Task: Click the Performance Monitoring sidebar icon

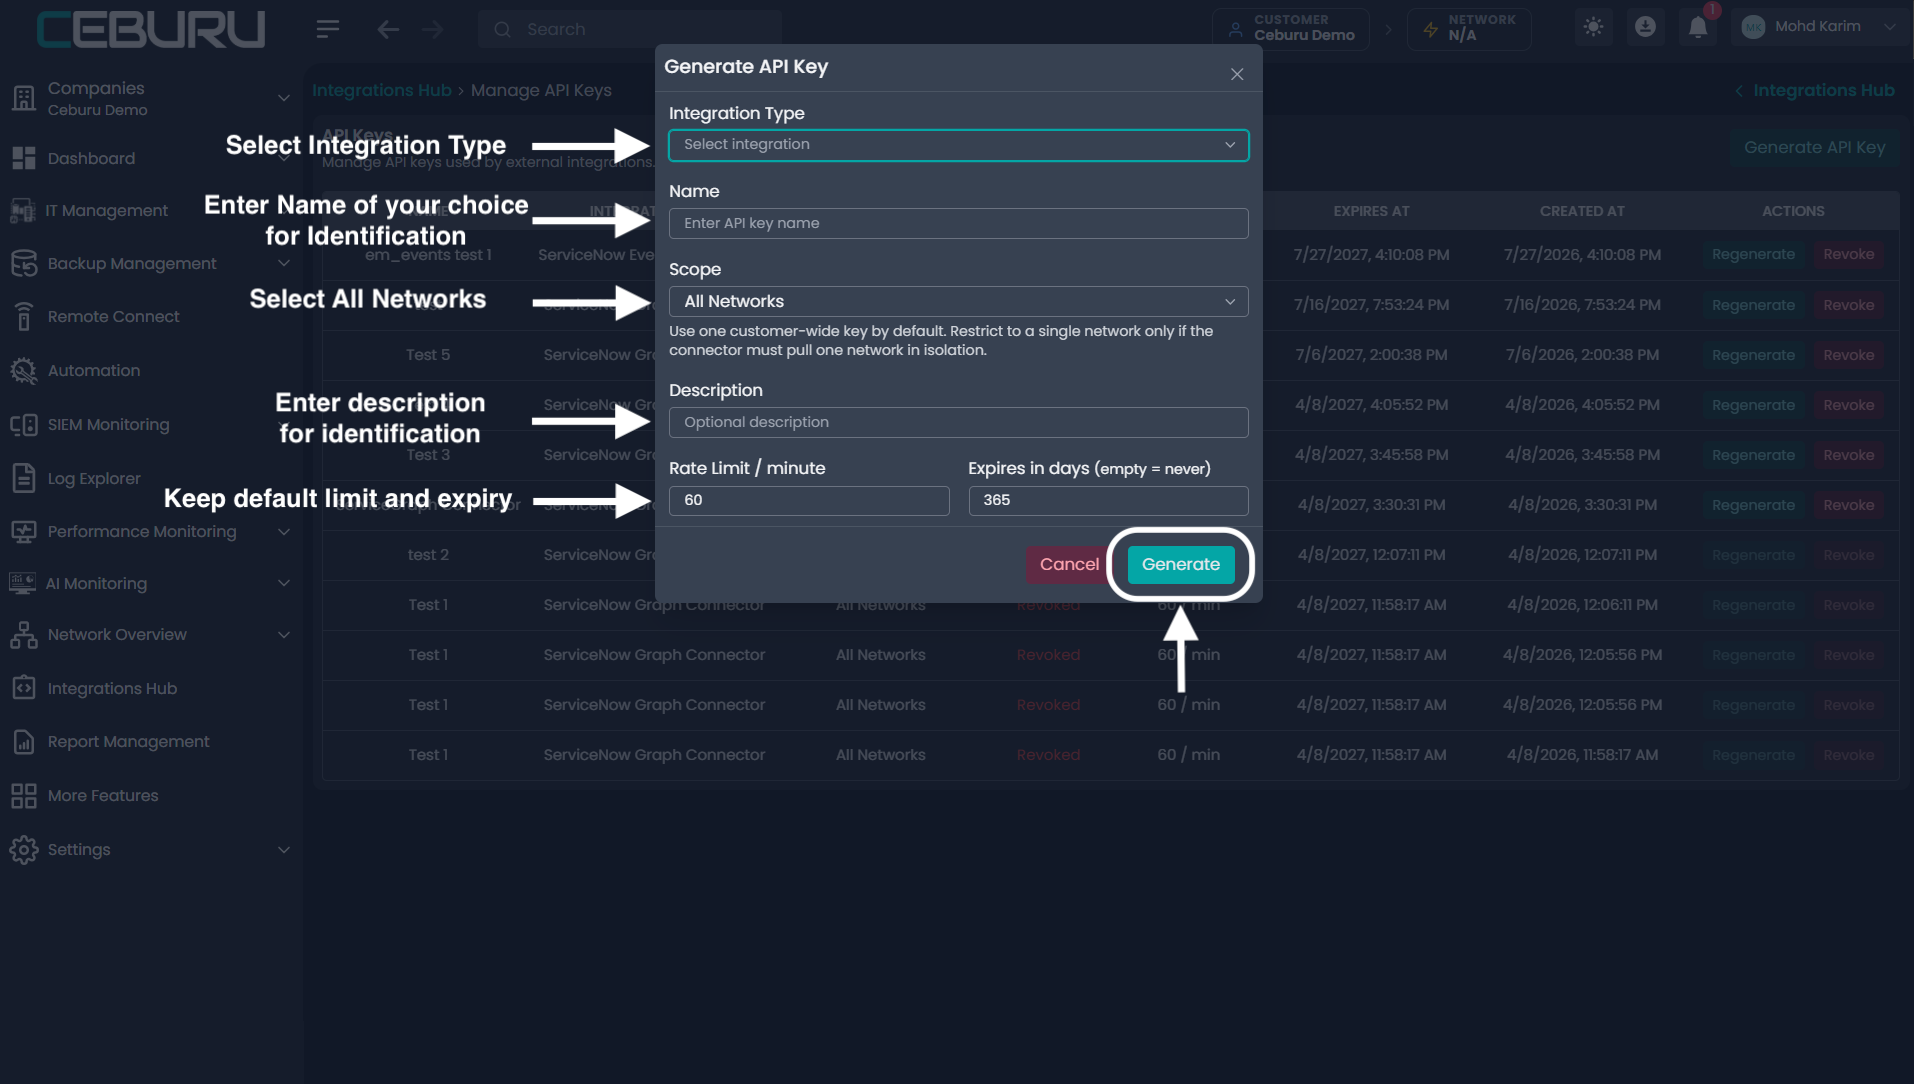Action: pos(24,531)
